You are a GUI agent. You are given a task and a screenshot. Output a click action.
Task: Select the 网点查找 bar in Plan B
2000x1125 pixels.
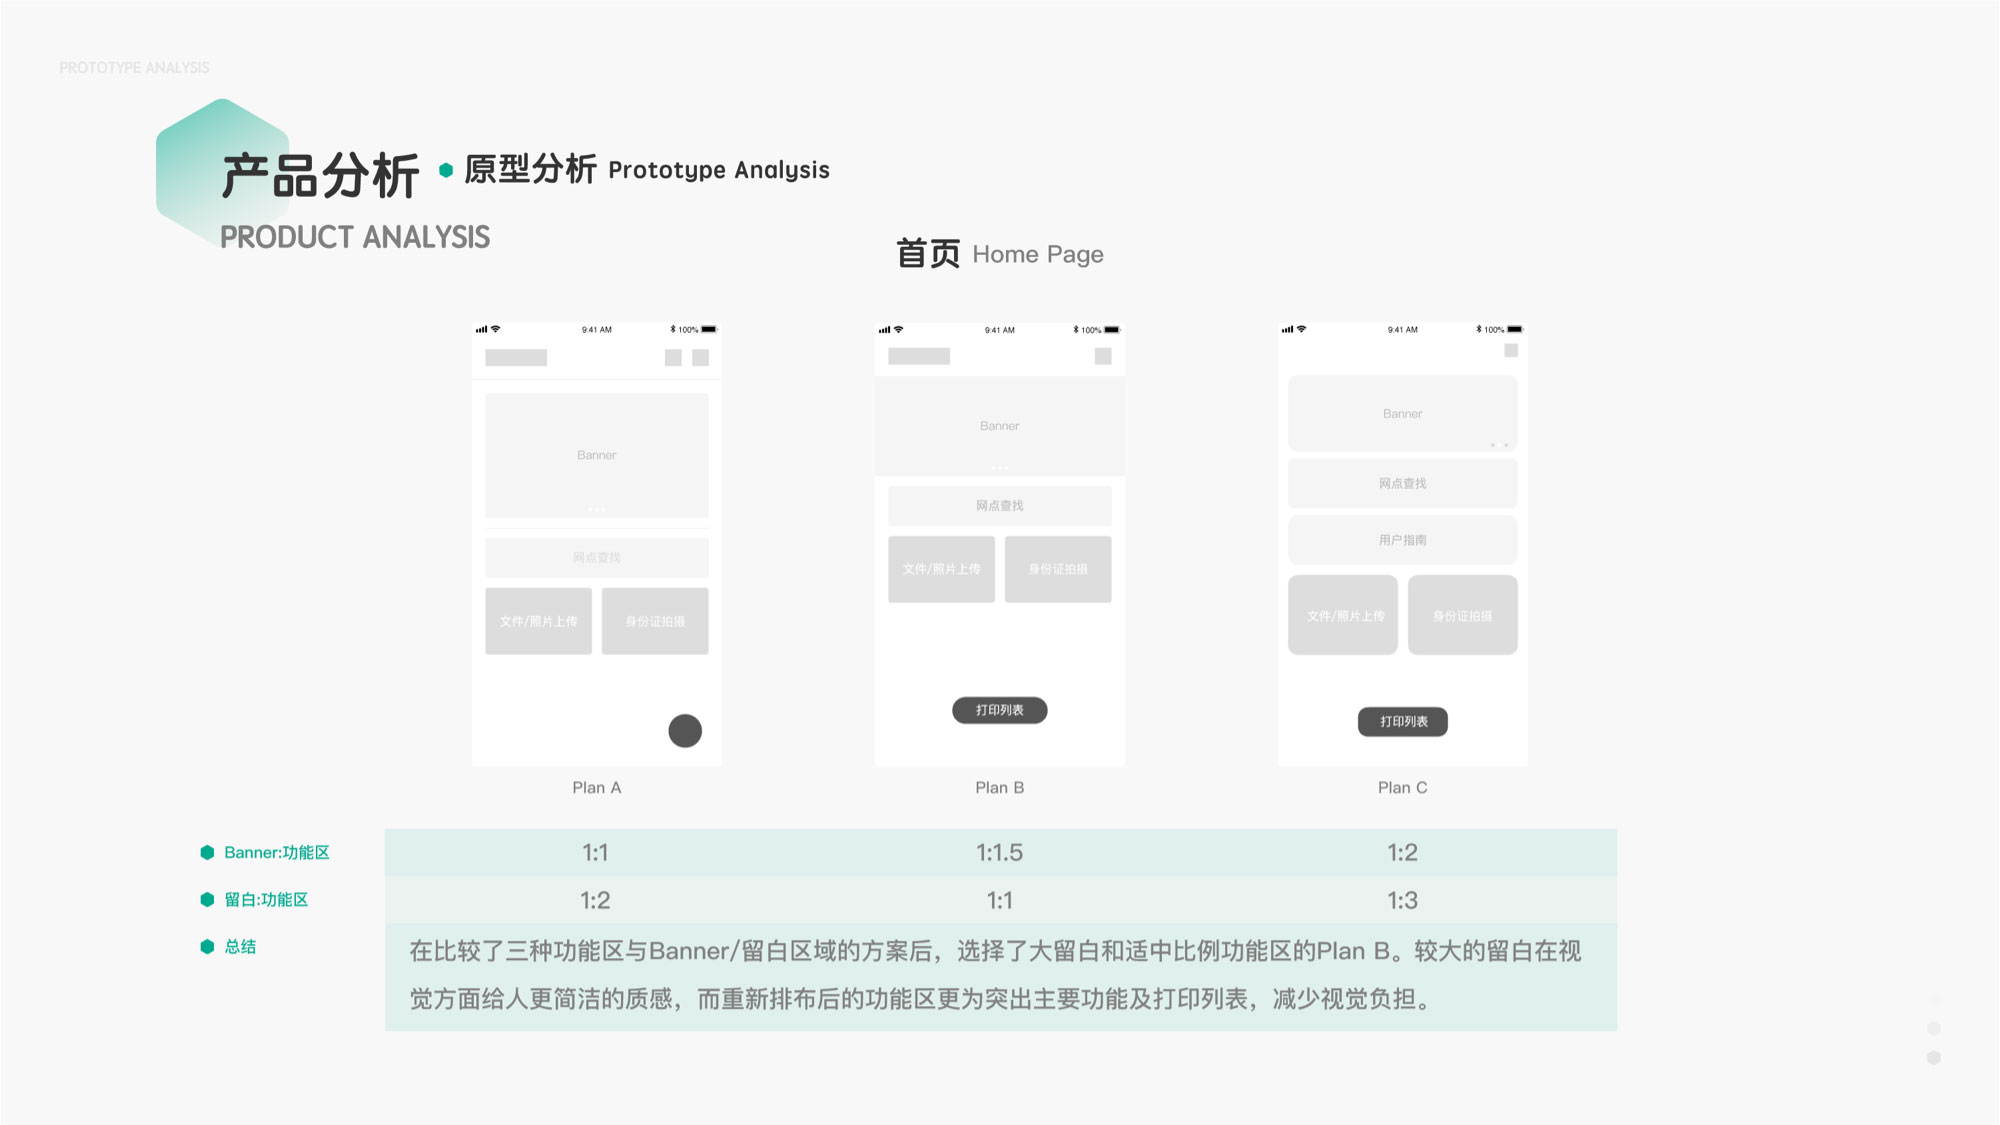(x=999, y=506)
